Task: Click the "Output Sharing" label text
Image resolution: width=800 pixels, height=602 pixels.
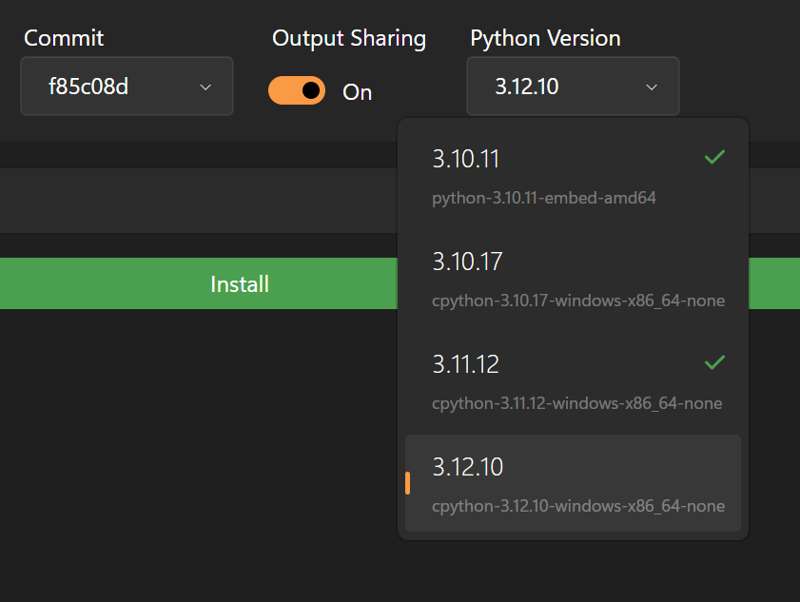Action: (x=349, y=38)
